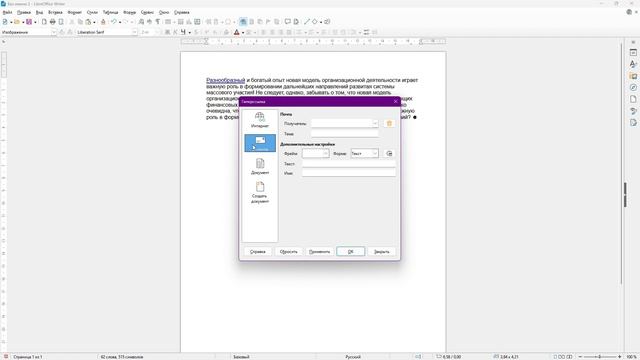The height and width of the screenshot is (360, 640).
Task: Open sidebar Navigator deck
Action: (633, 87)
